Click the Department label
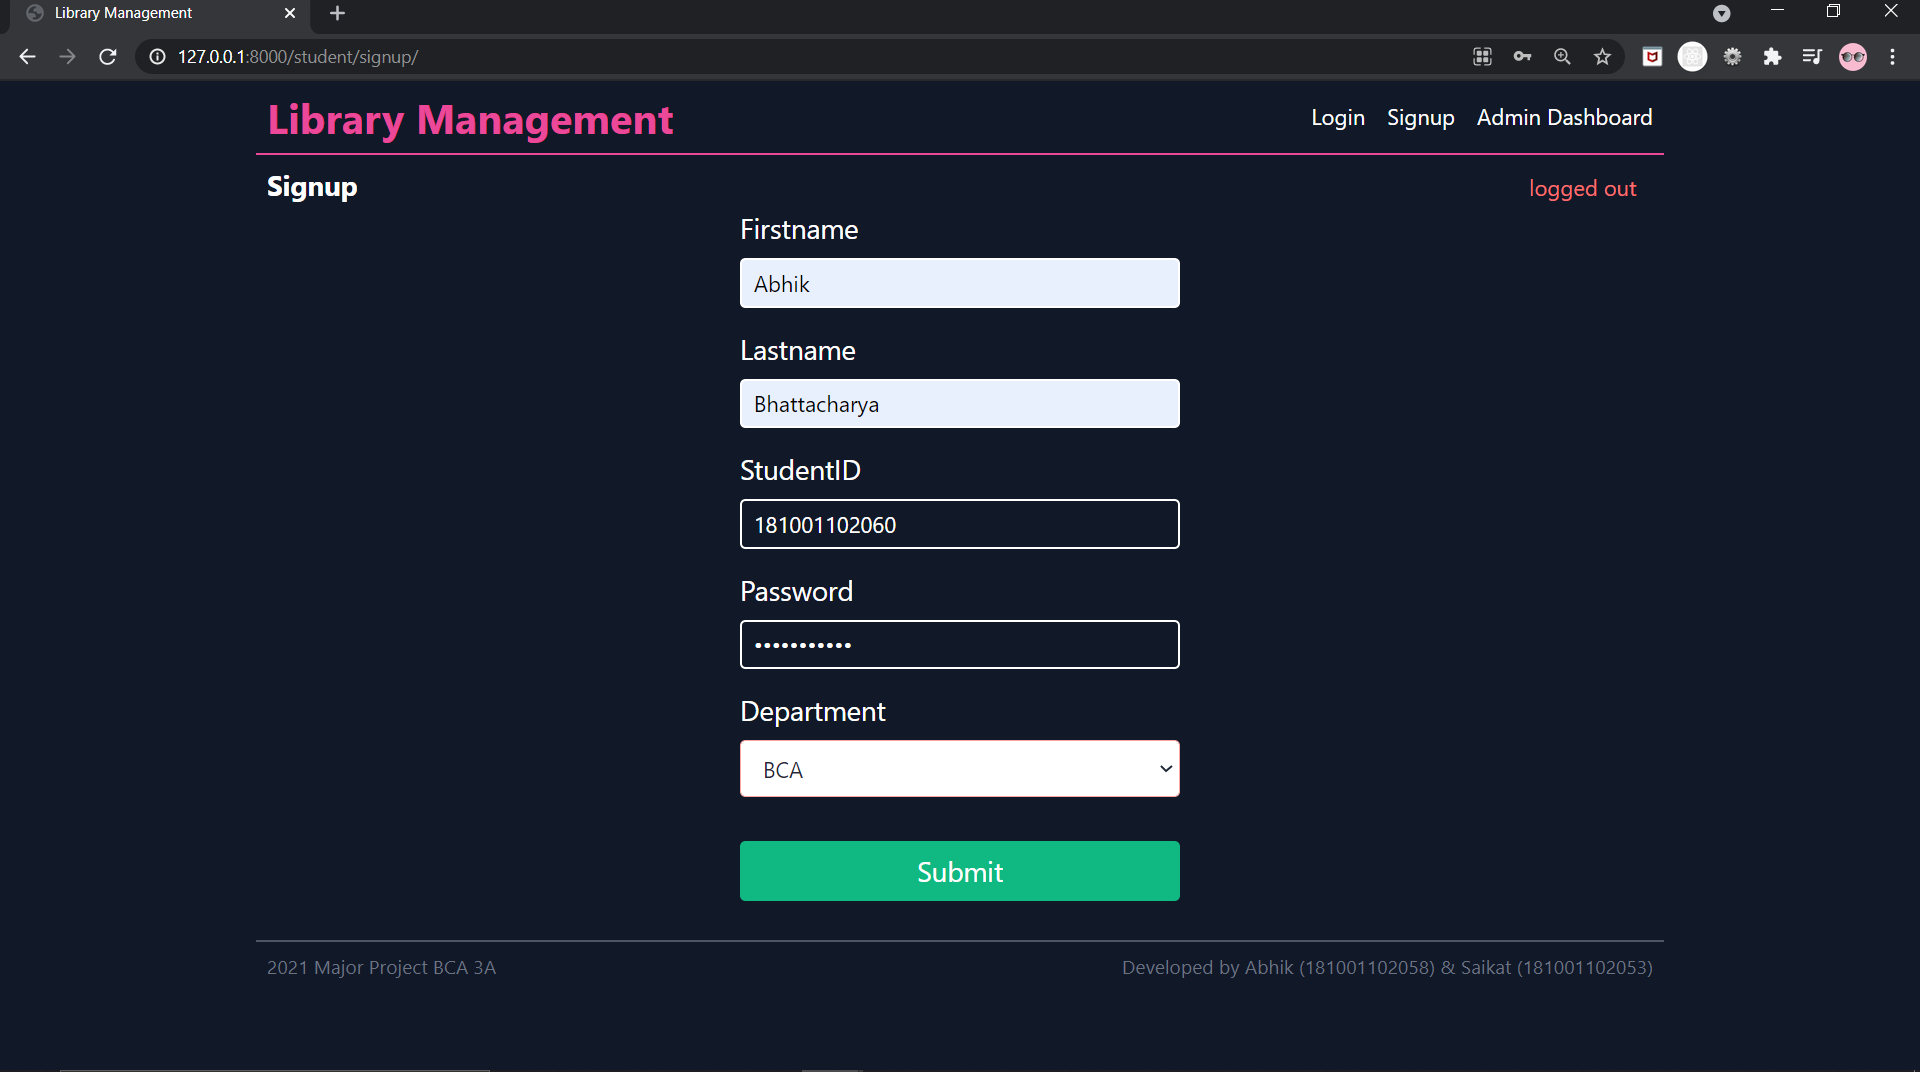The height and width of the screenshot is (1072, 1920). coord(812,712)
